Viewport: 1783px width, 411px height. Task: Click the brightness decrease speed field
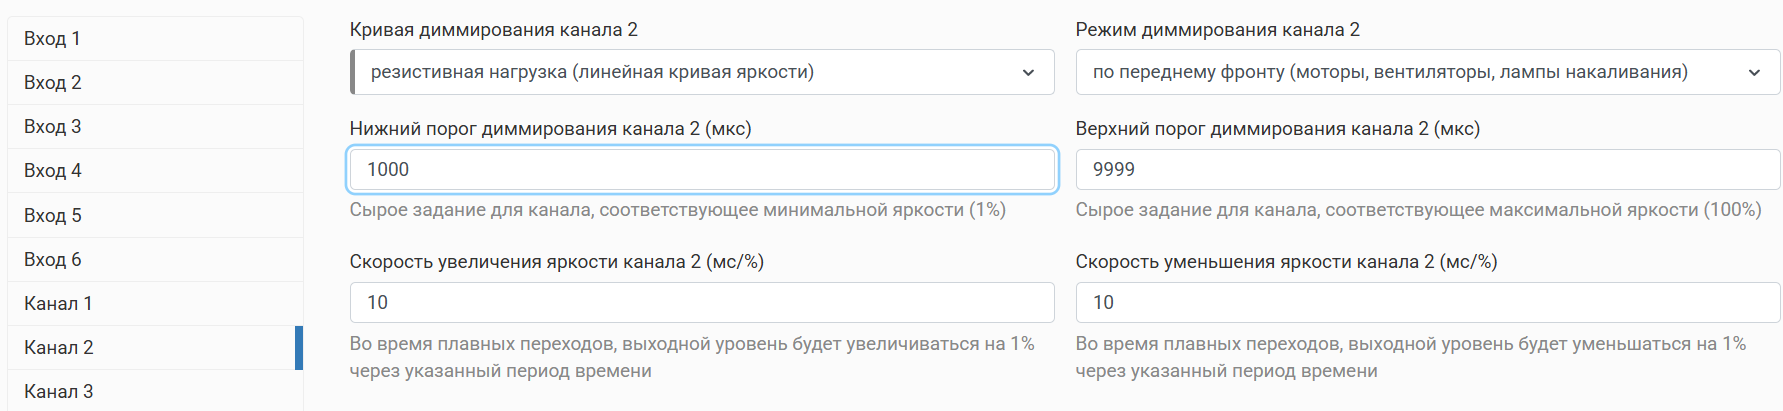click(x=1428, y=302)
